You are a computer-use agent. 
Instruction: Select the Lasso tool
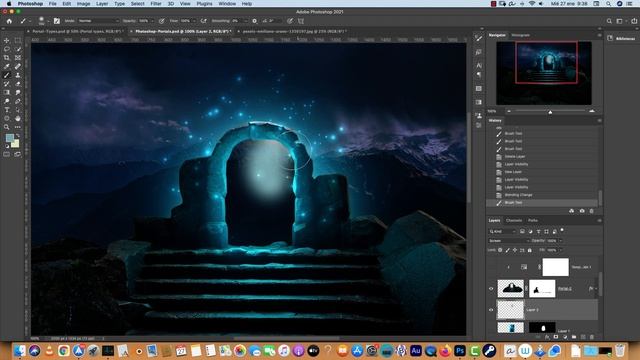point(7,49)
